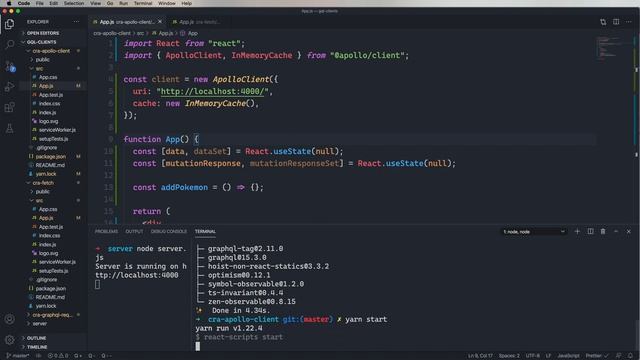Split the editor to the right
This screenshot has width=640, height=360.
(x=616, y=22)
